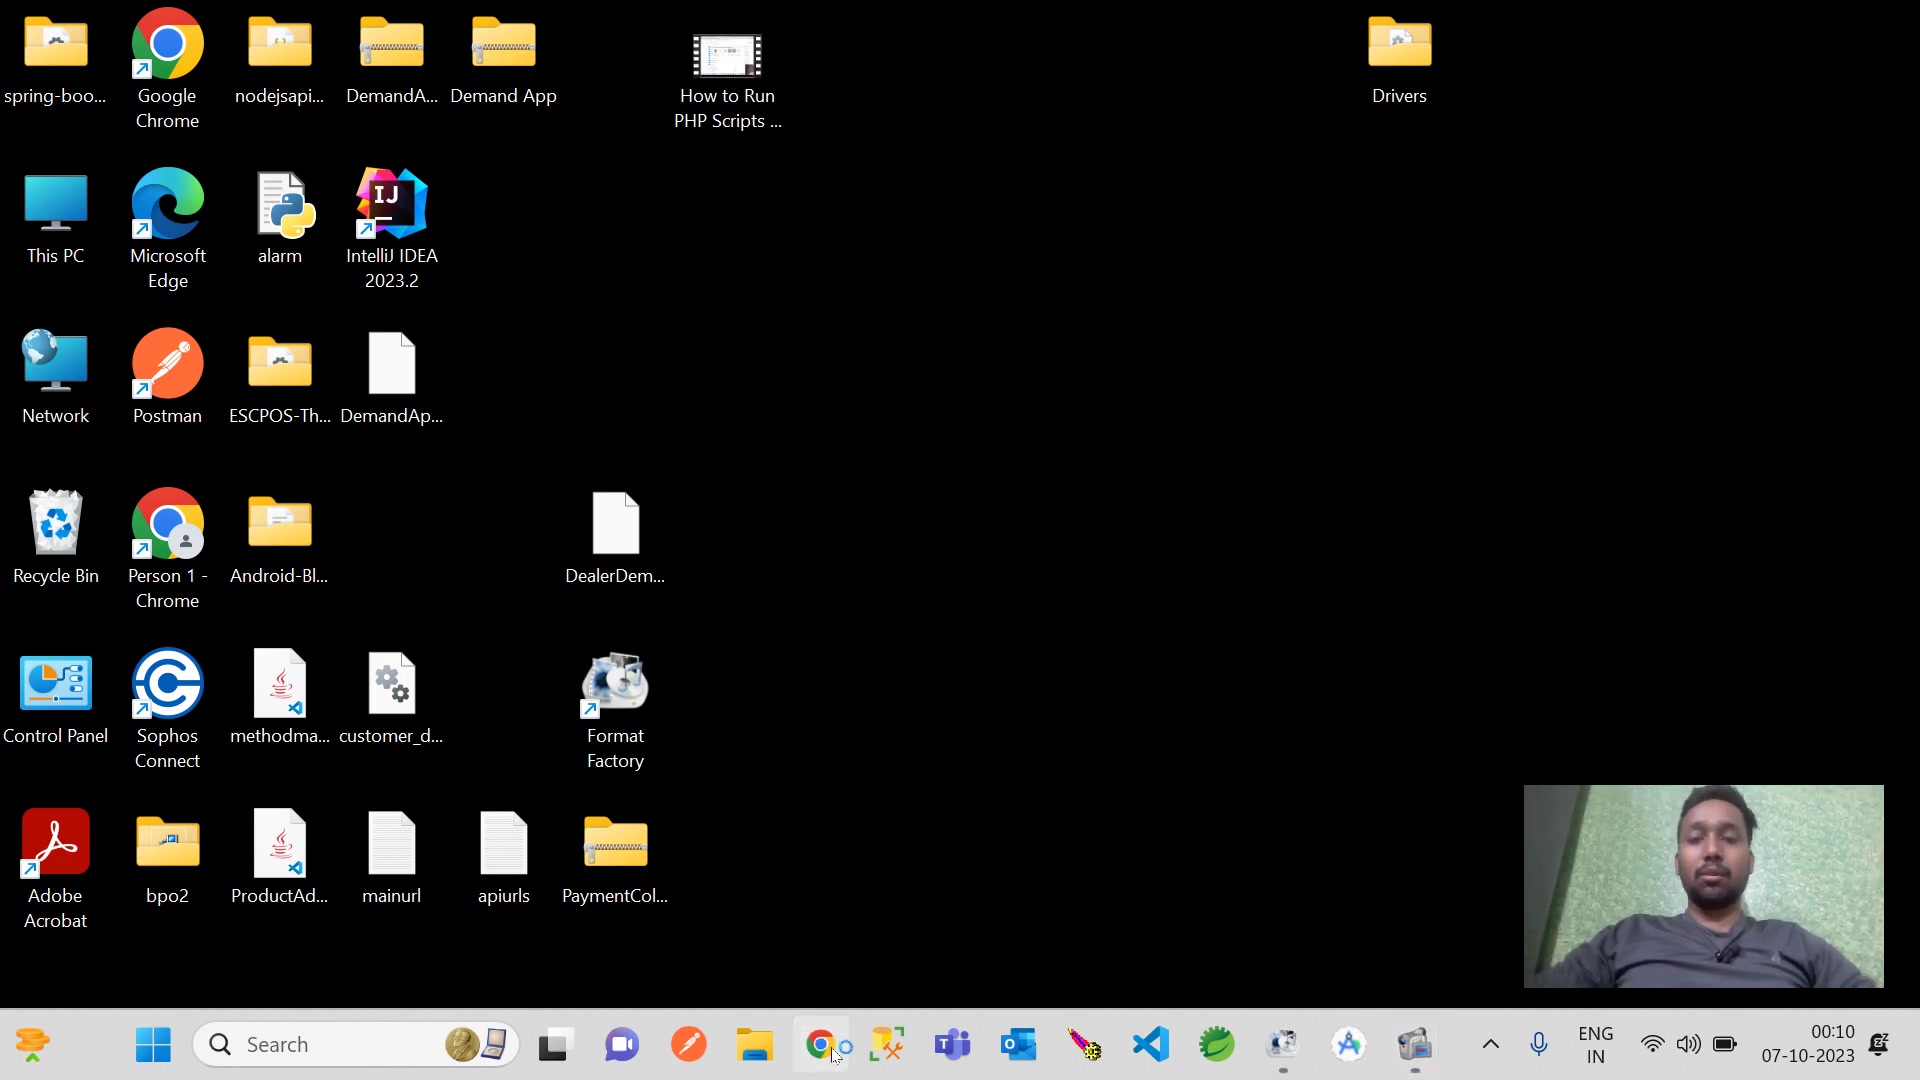Open File Explorer from the taskbar

(755, 1045)
